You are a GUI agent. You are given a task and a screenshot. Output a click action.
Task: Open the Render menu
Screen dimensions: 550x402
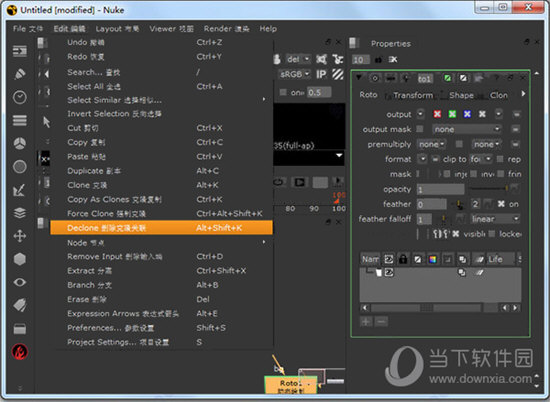coord(227,29)
